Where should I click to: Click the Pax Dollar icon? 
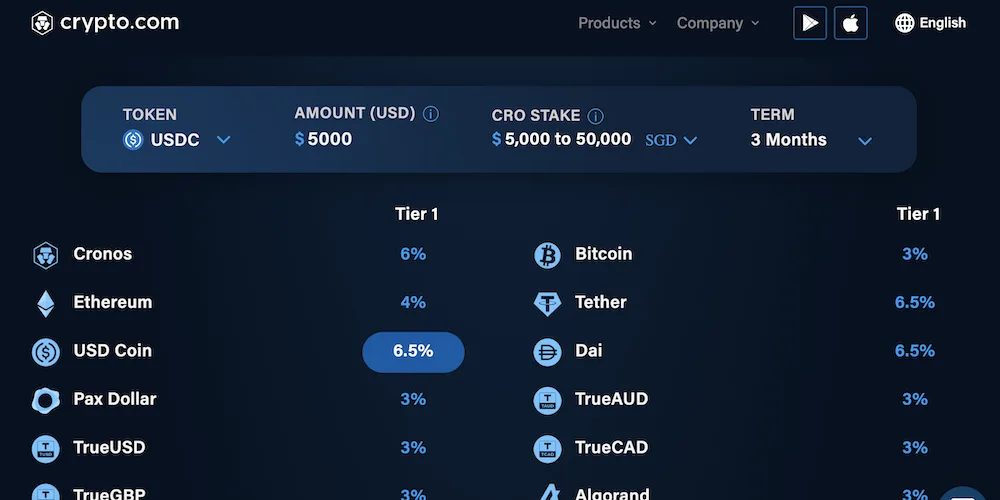click(46, 400)
